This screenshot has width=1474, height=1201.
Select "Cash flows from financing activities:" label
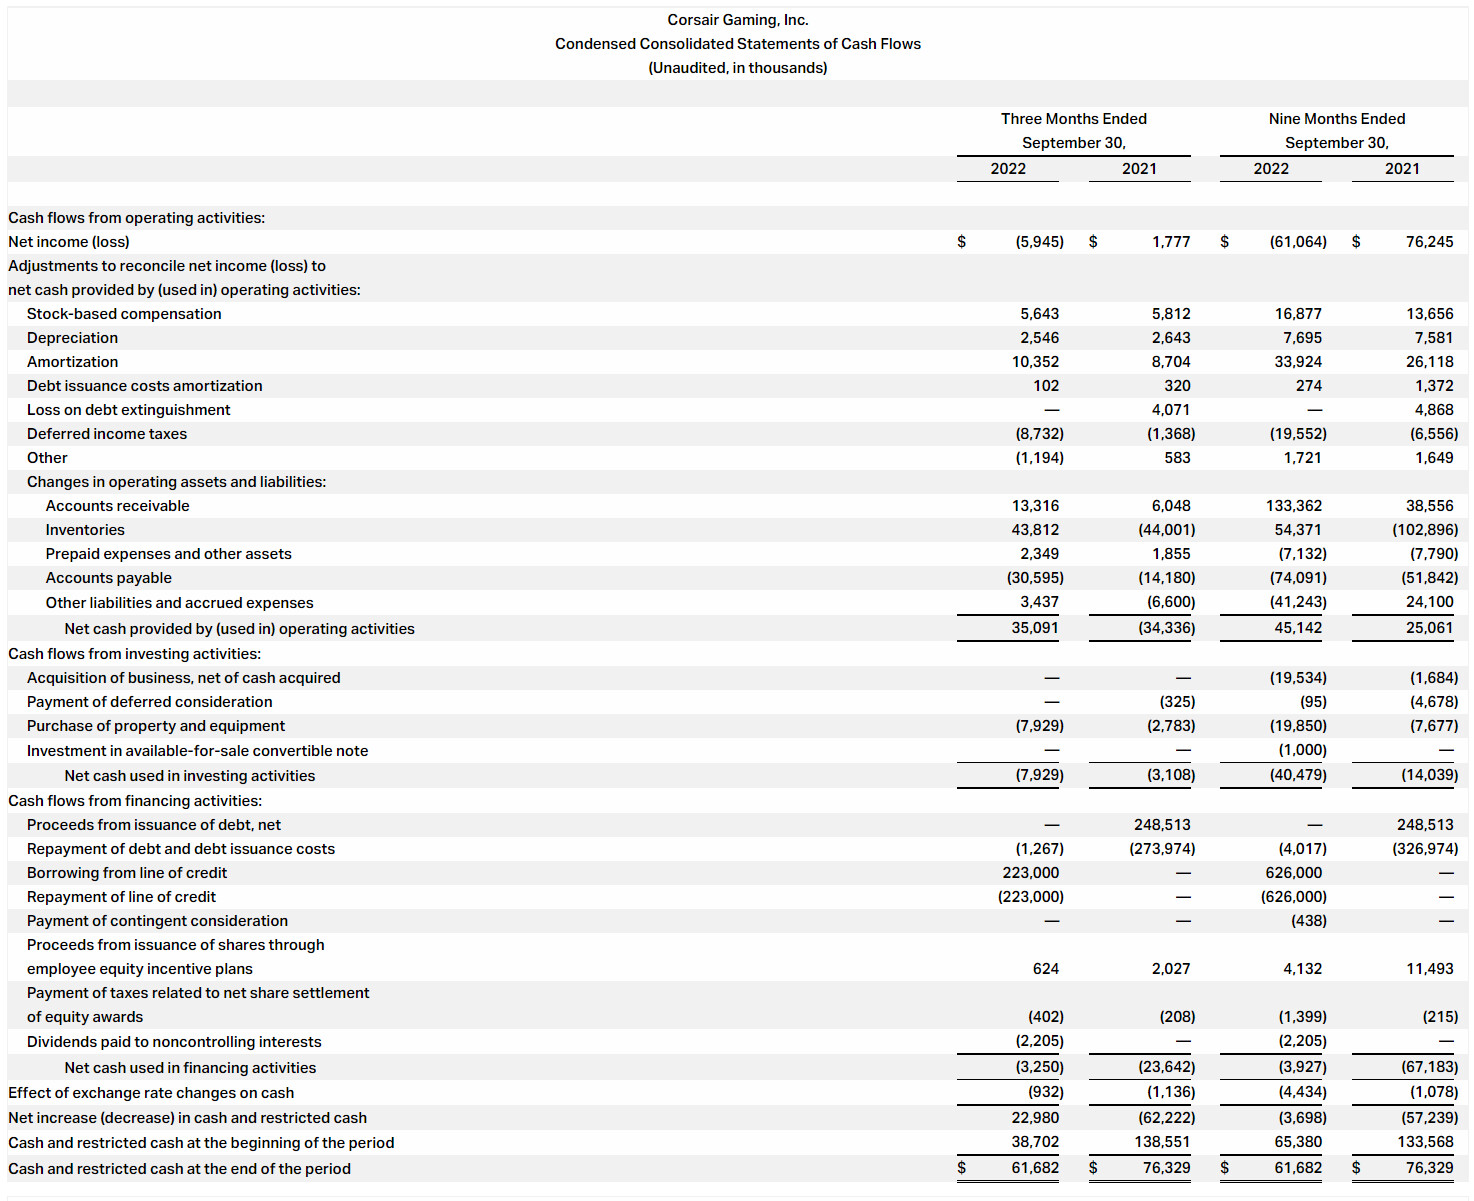pyautogui.click(x=135, y=801)
